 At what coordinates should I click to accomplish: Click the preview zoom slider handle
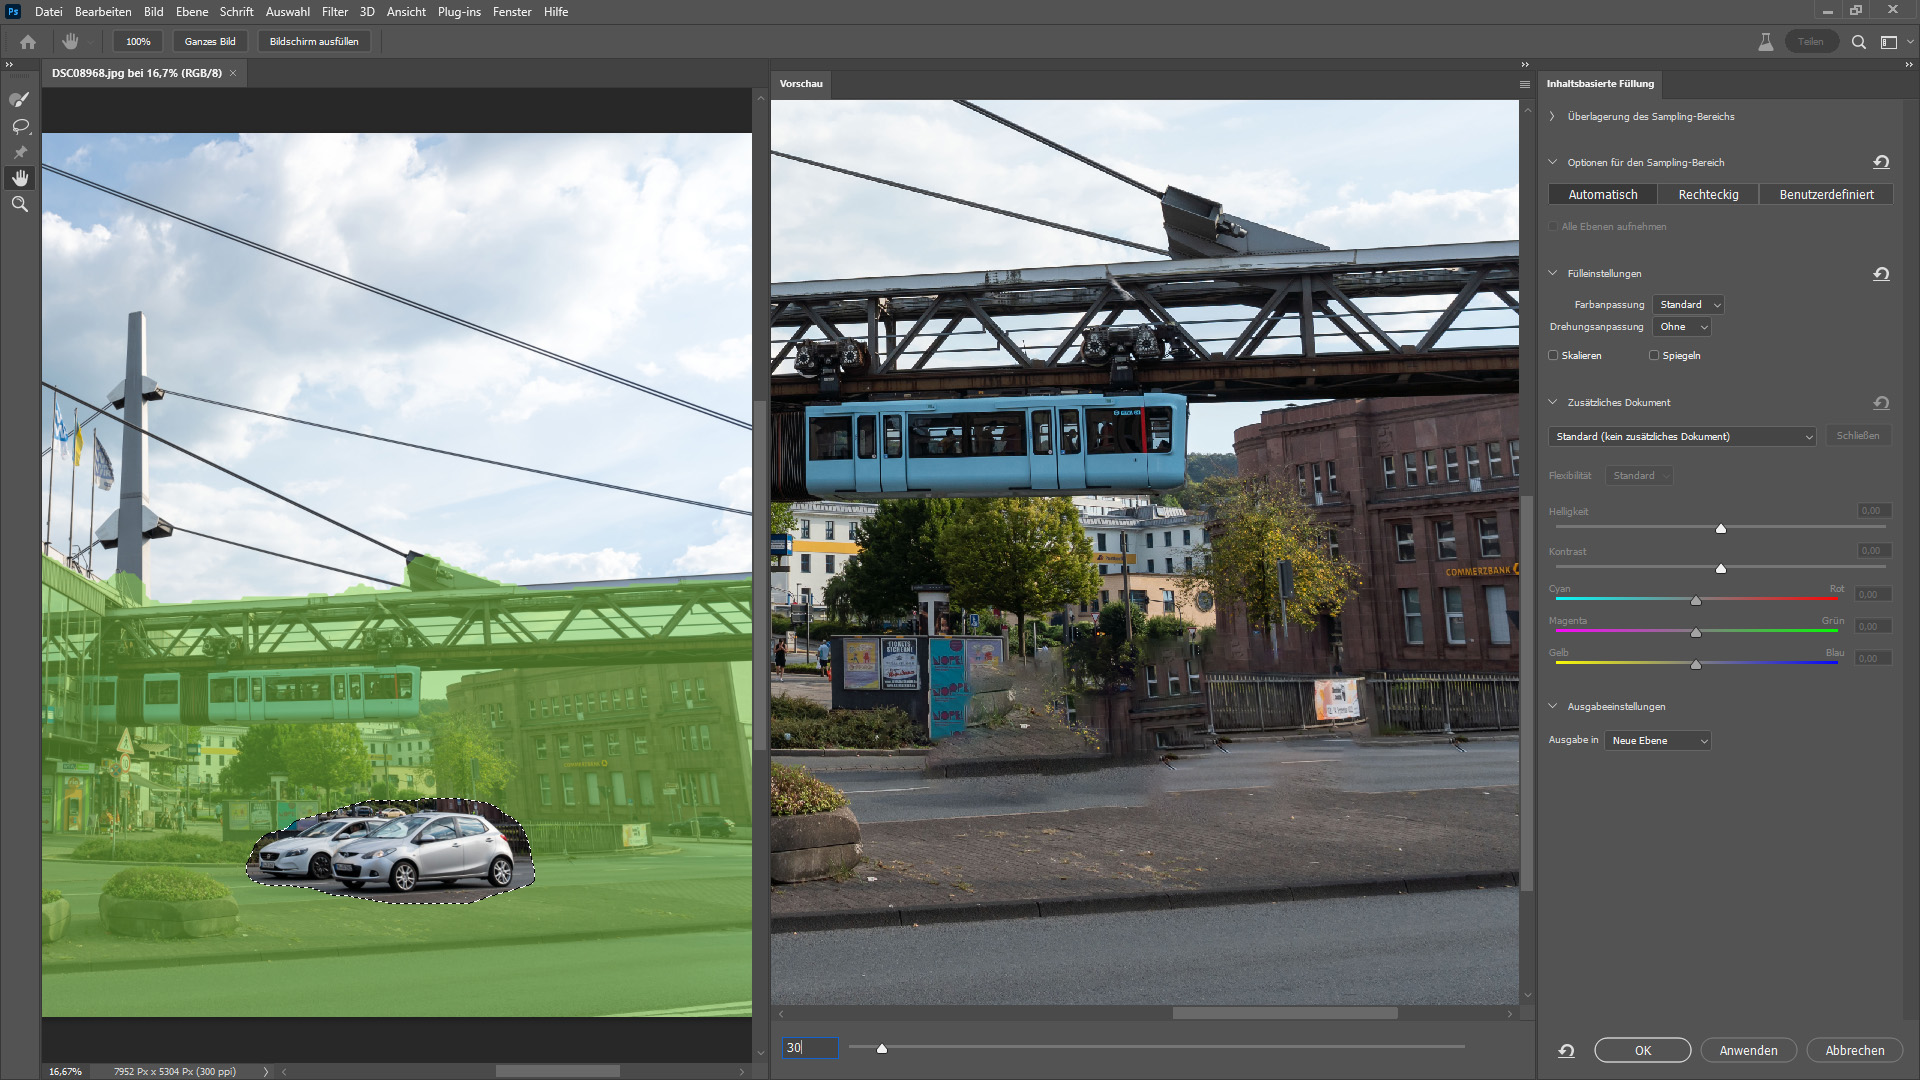(882, 1048)
